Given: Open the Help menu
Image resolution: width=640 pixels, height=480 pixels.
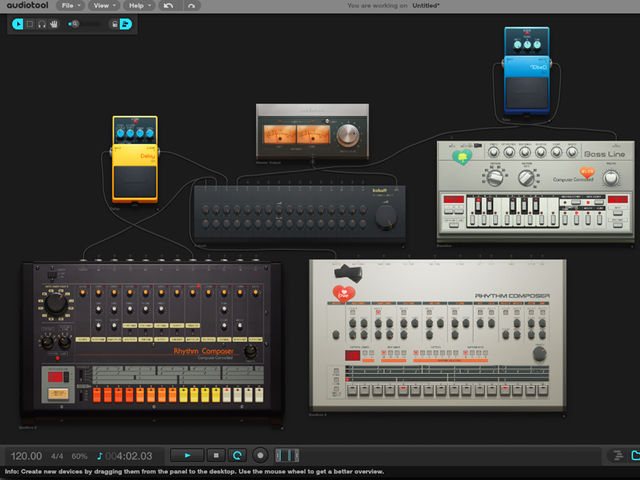Looking at the screenshot, I should pos(139,6).
